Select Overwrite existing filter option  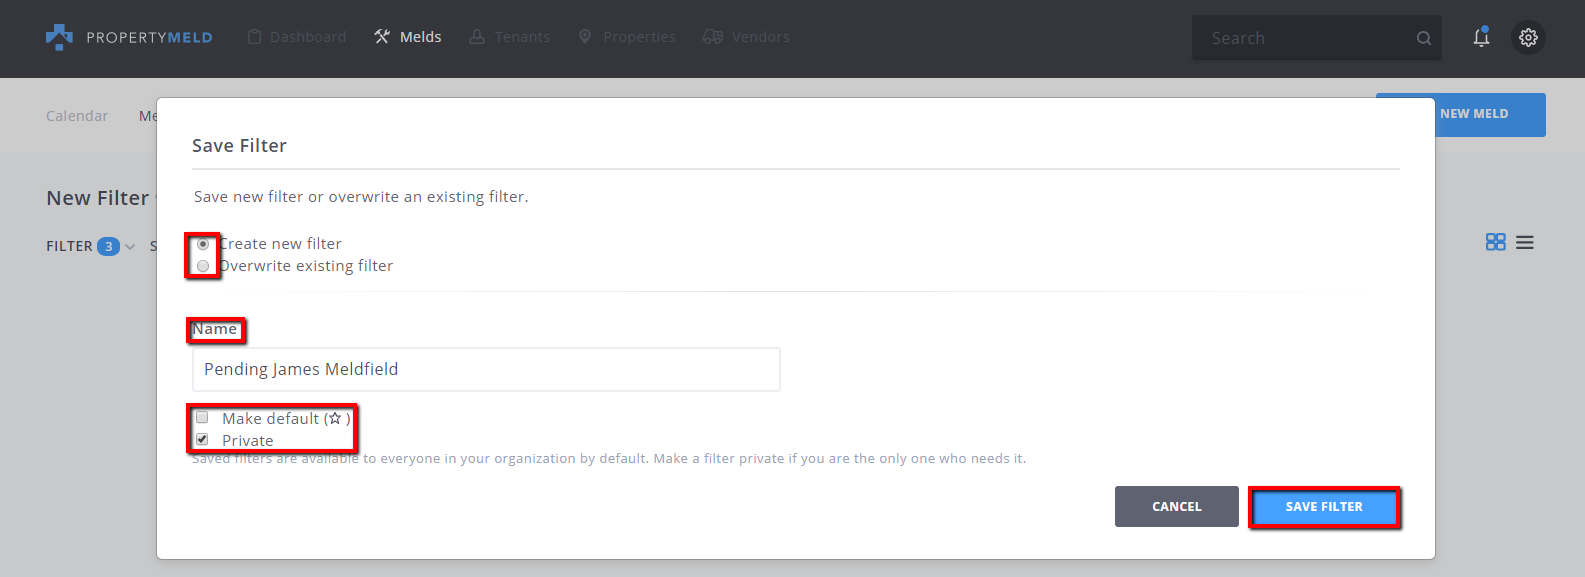[203, 266]
